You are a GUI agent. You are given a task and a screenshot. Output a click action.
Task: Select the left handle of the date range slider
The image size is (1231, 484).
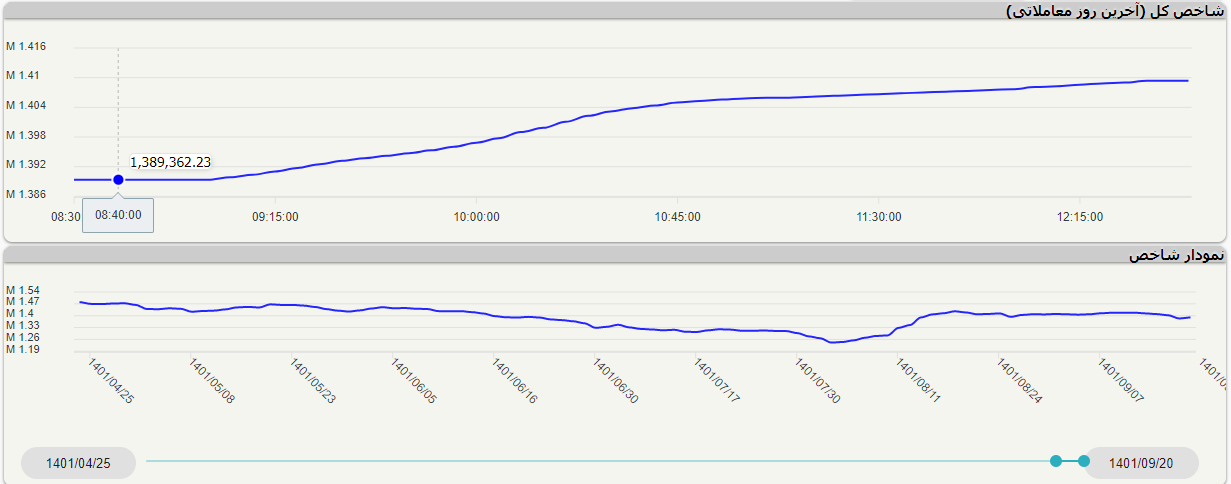(1056, 461)
